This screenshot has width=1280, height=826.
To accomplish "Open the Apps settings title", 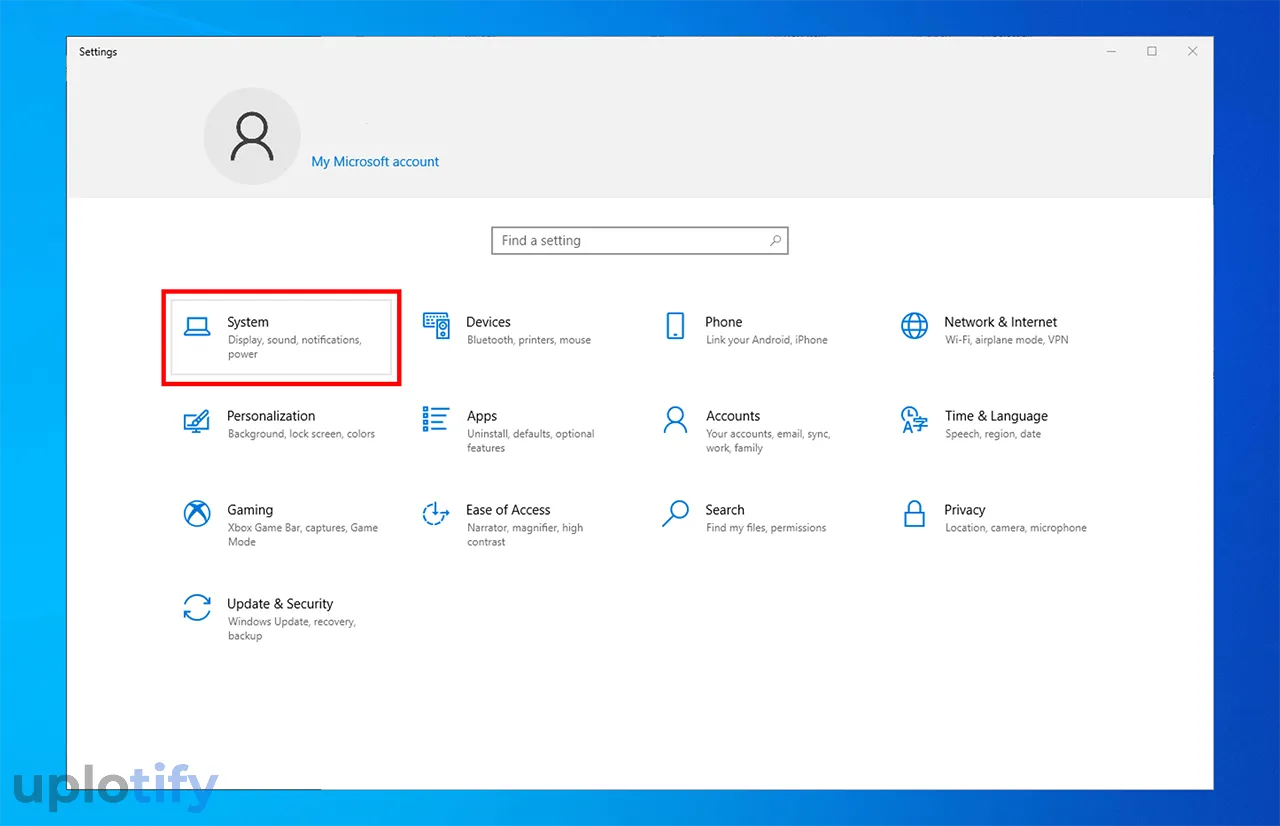I will [x=482, y=416].
